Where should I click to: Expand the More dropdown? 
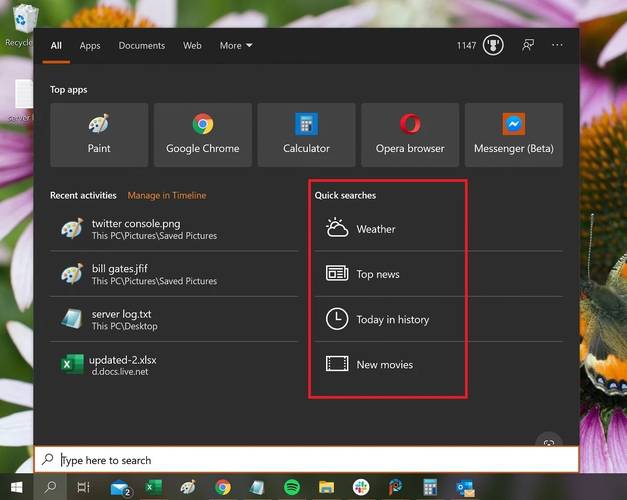click(x=236, y=46)
